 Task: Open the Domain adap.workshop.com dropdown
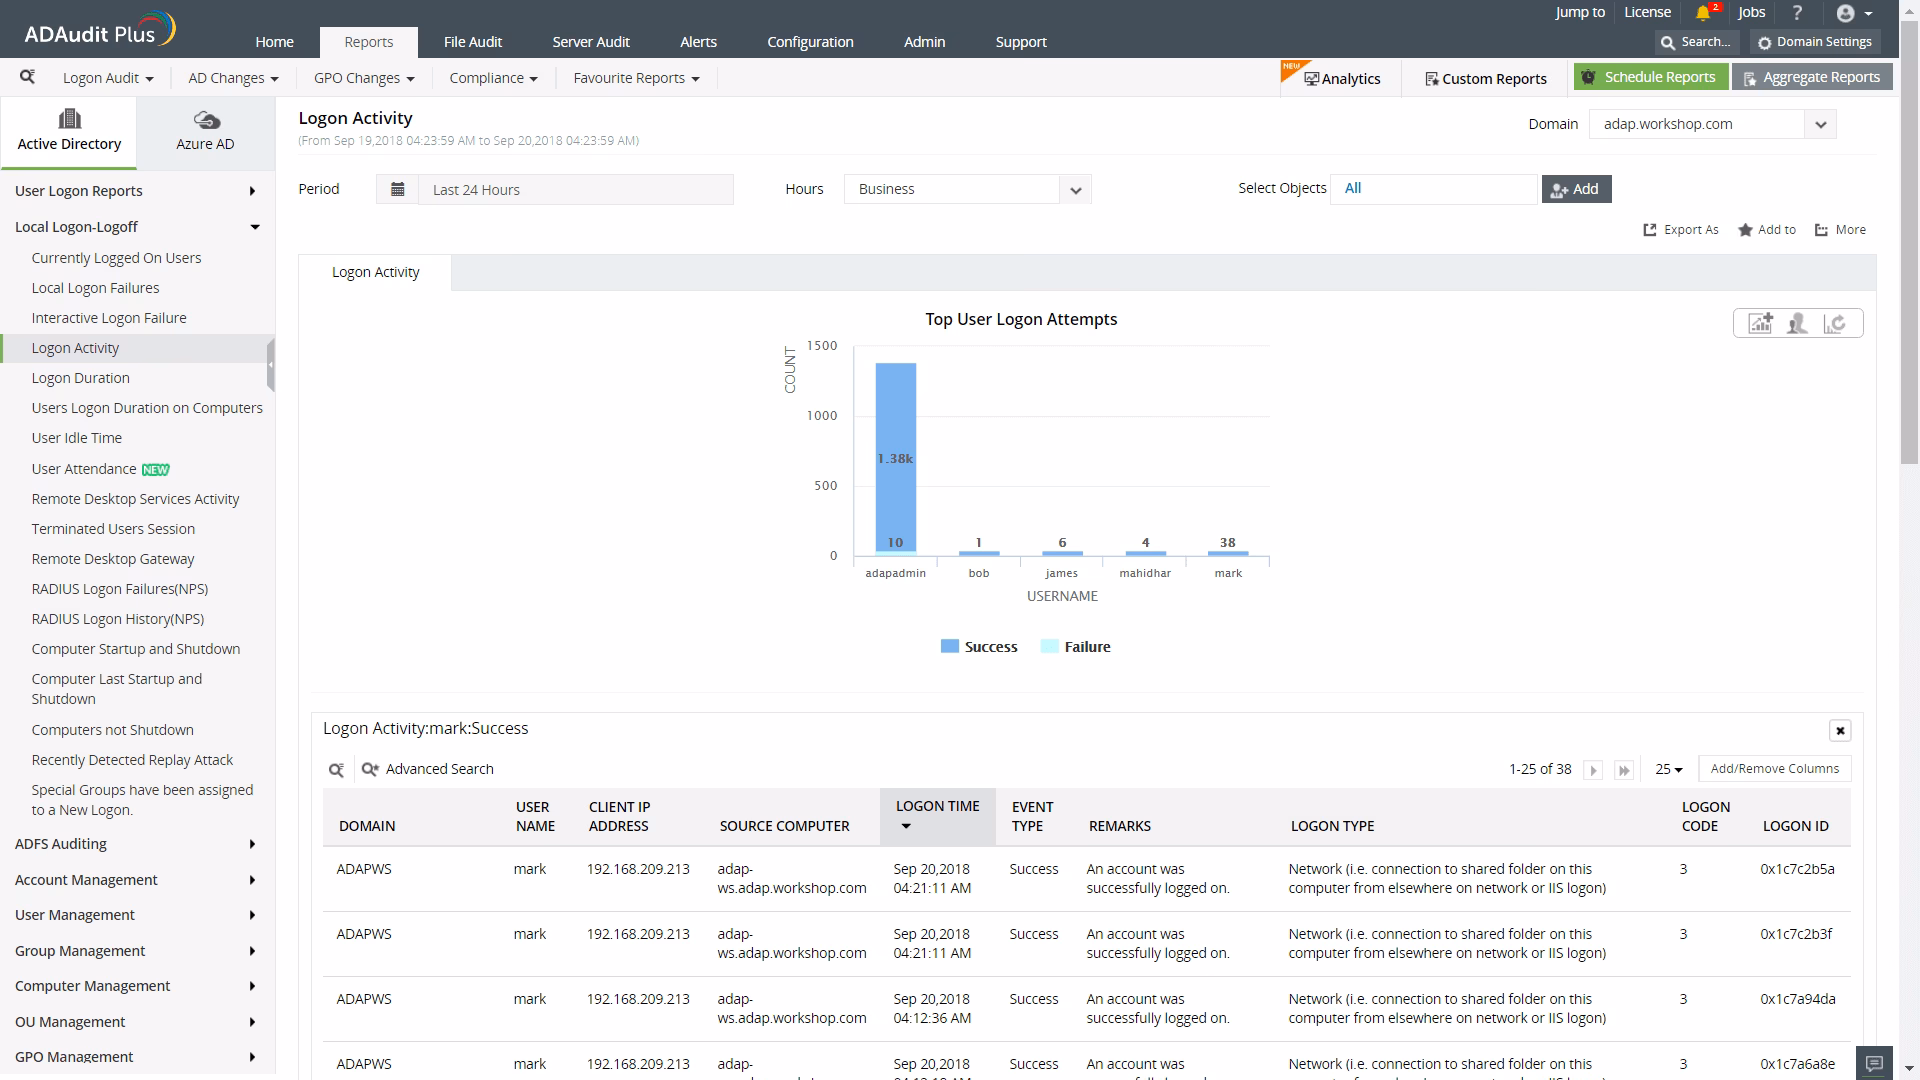coord(1820,125)
